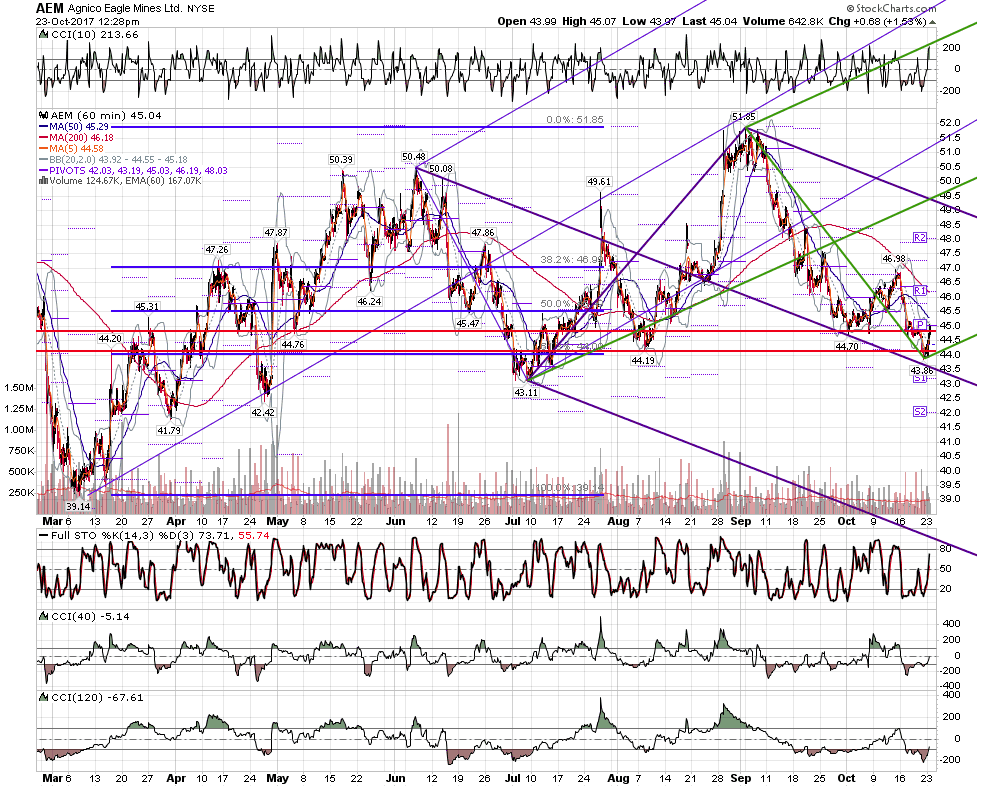Click the 41.79 price low label
Image resolution: width=986 pixels, height=793 pixels.
click(169, 430)
